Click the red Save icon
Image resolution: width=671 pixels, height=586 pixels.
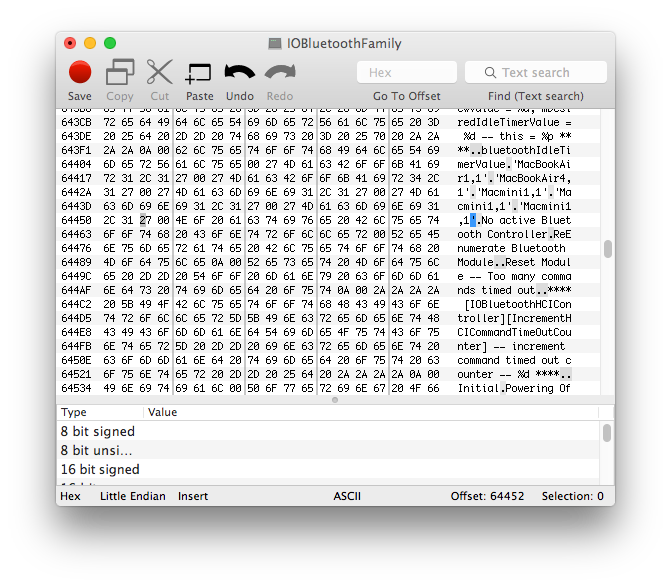point(80,72)
